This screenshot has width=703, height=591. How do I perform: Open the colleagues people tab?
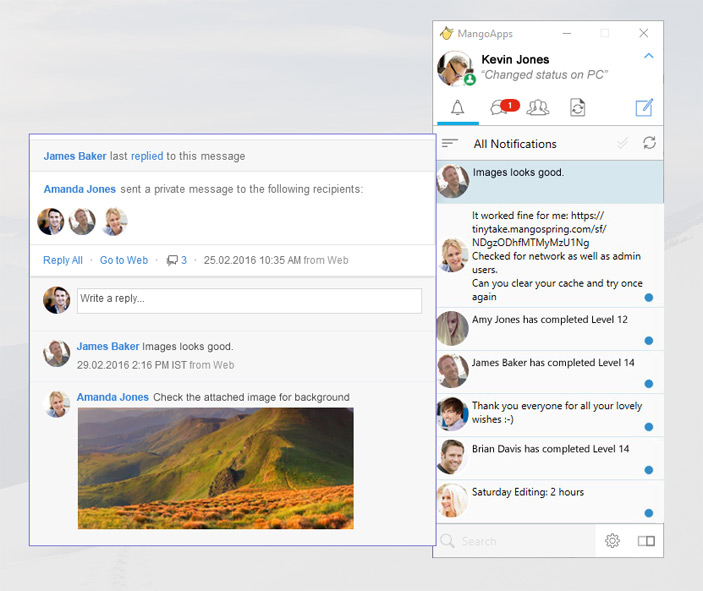538,108
